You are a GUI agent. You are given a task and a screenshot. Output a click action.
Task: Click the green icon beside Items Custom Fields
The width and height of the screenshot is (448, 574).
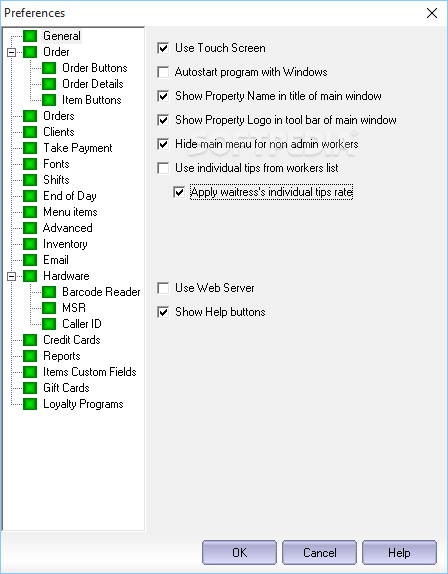[30, 372]
